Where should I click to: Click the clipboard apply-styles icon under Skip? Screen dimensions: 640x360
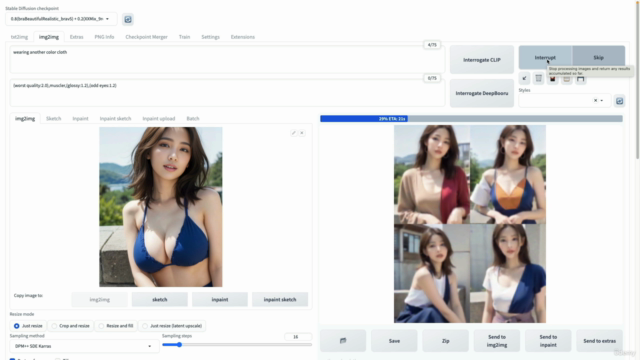click(567, 78)
